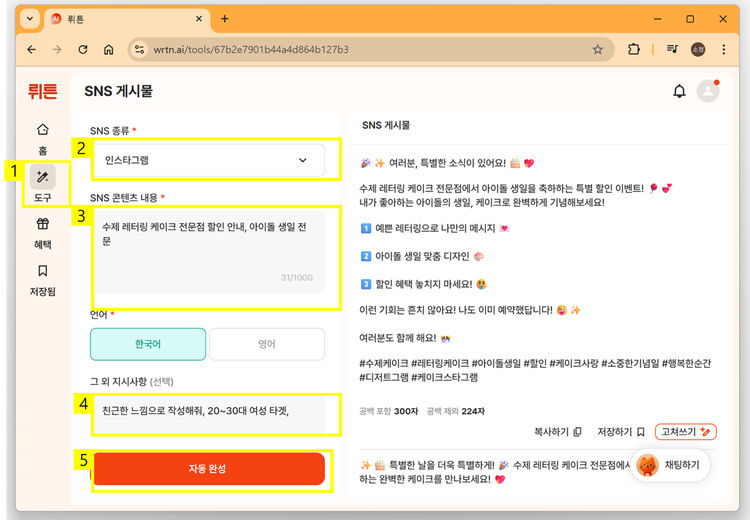Close the 뤼튼 tab

tap(199, 19)
